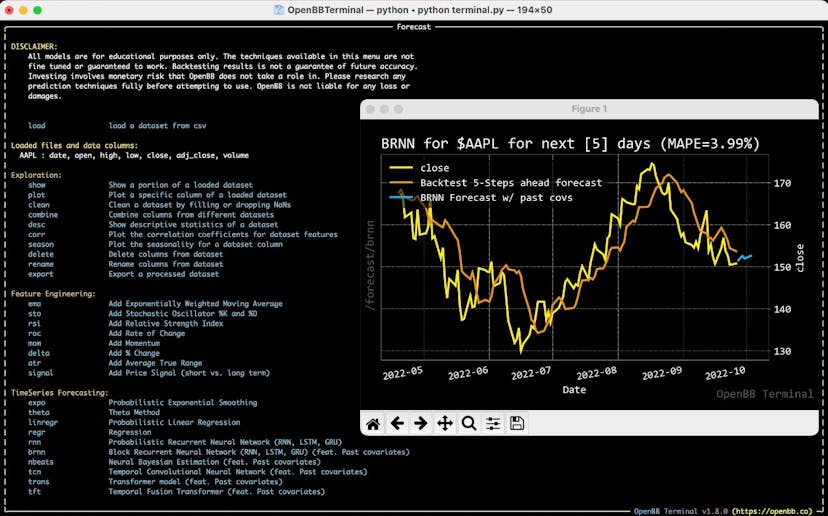Select the Pan axes tool
828x516 pixels.
445,423
